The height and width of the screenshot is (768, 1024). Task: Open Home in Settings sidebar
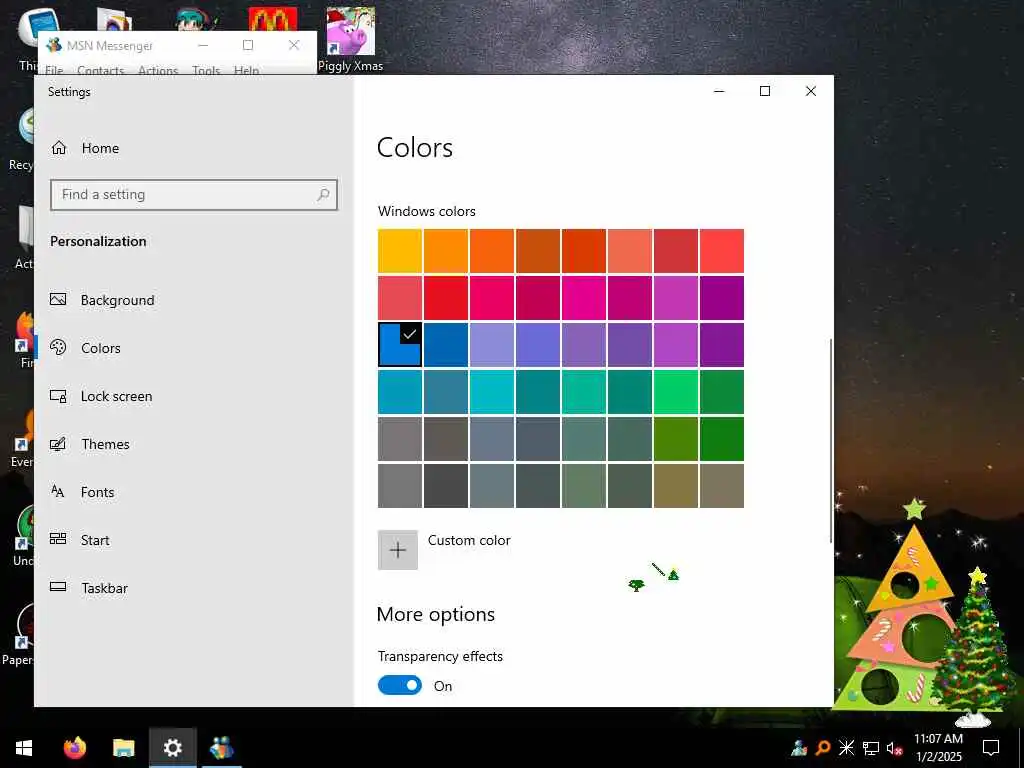tap(85, 148)
